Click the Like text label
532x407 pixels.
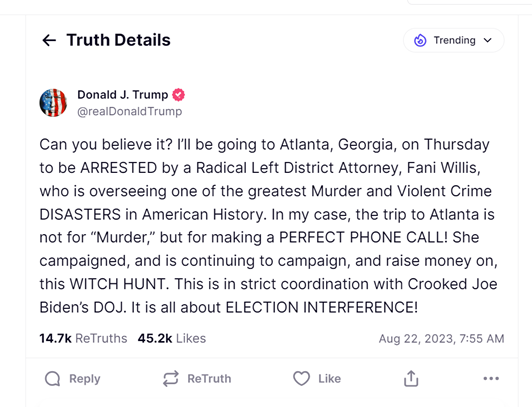click(x=329, y=379)
